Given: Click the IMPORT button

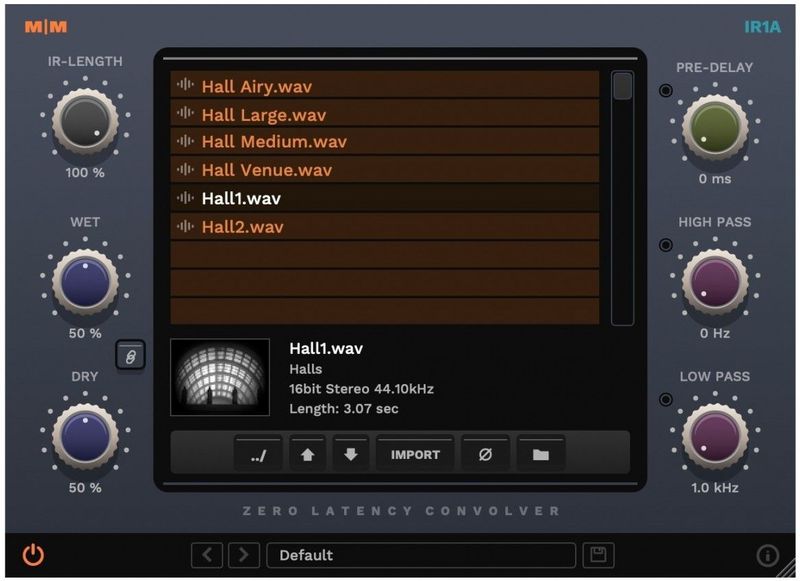Looking at the screenshot, I should (x=415, y=454).
